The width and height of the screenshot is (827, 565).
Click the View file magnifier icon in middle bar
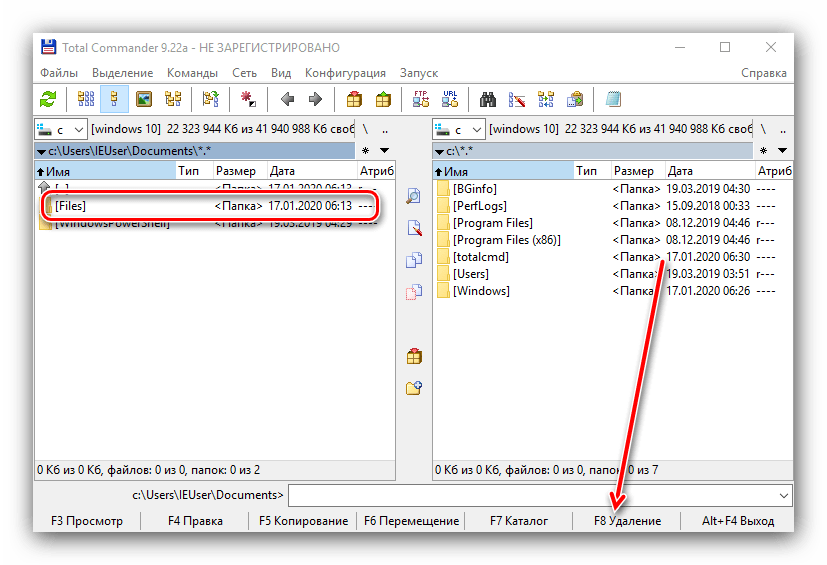pyautogui.click(x=414, y=197)
